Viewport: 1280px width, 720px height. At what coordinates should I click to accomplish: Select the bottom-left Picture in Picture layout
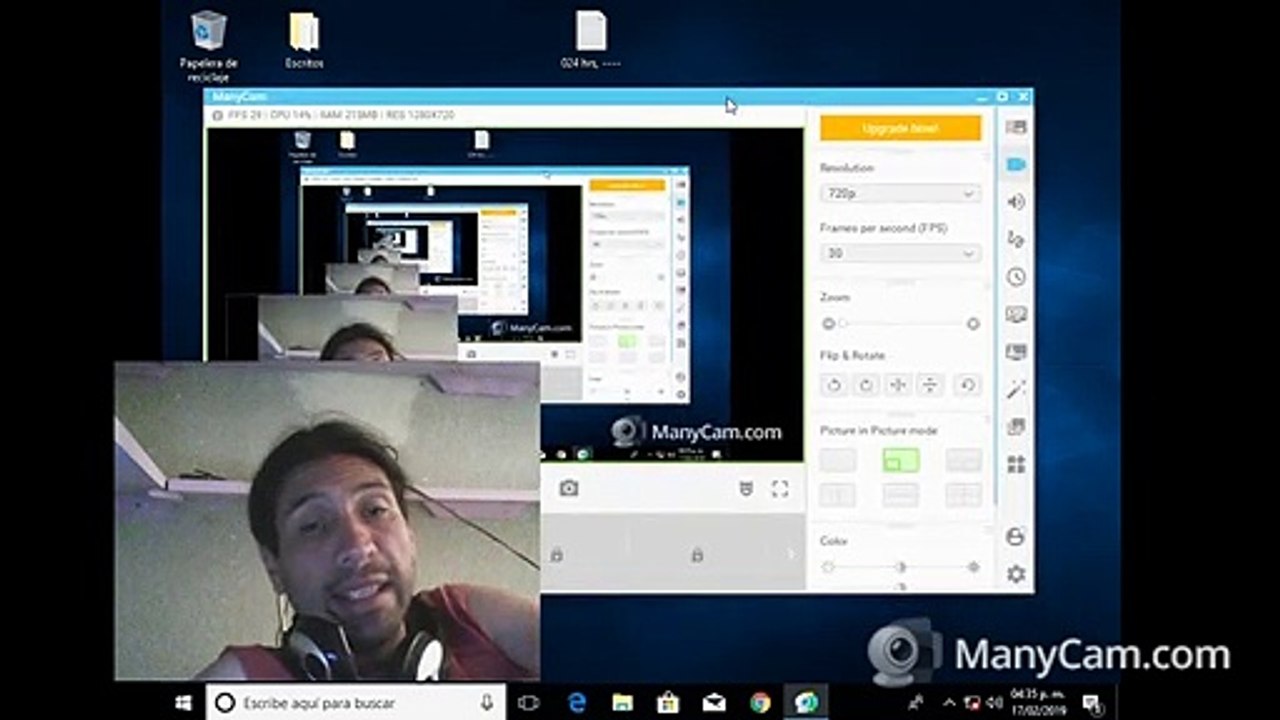(x=838, y=495)
